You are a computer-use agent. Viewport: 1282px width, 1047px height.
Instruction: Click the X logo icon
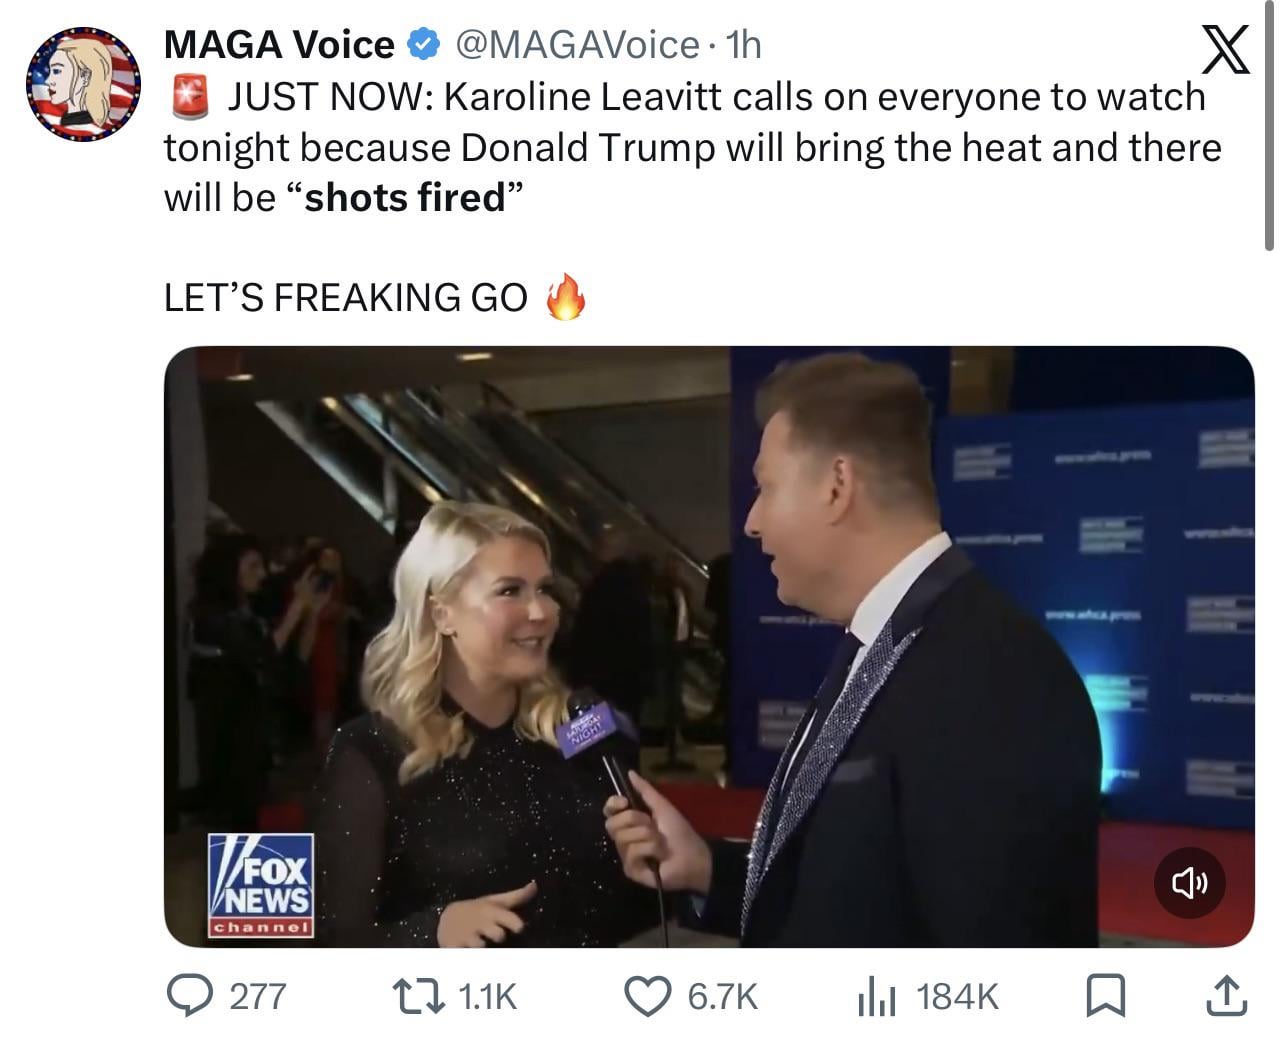pos(1224,50)
